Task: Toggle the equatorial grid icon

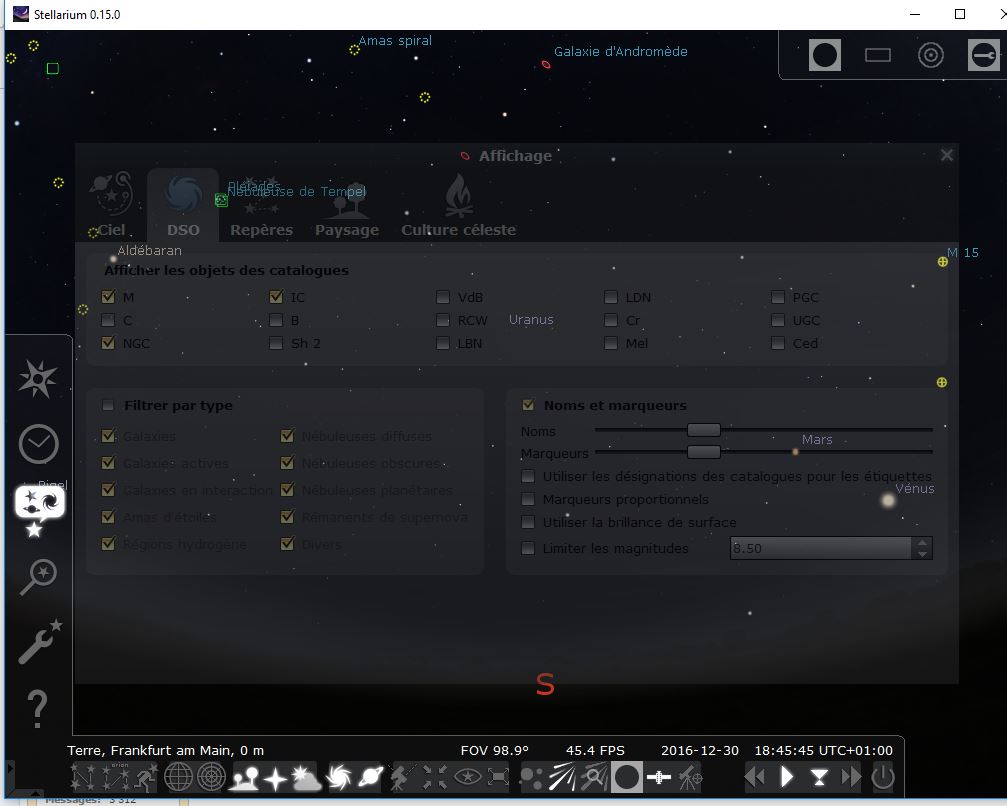Action: 178,777
